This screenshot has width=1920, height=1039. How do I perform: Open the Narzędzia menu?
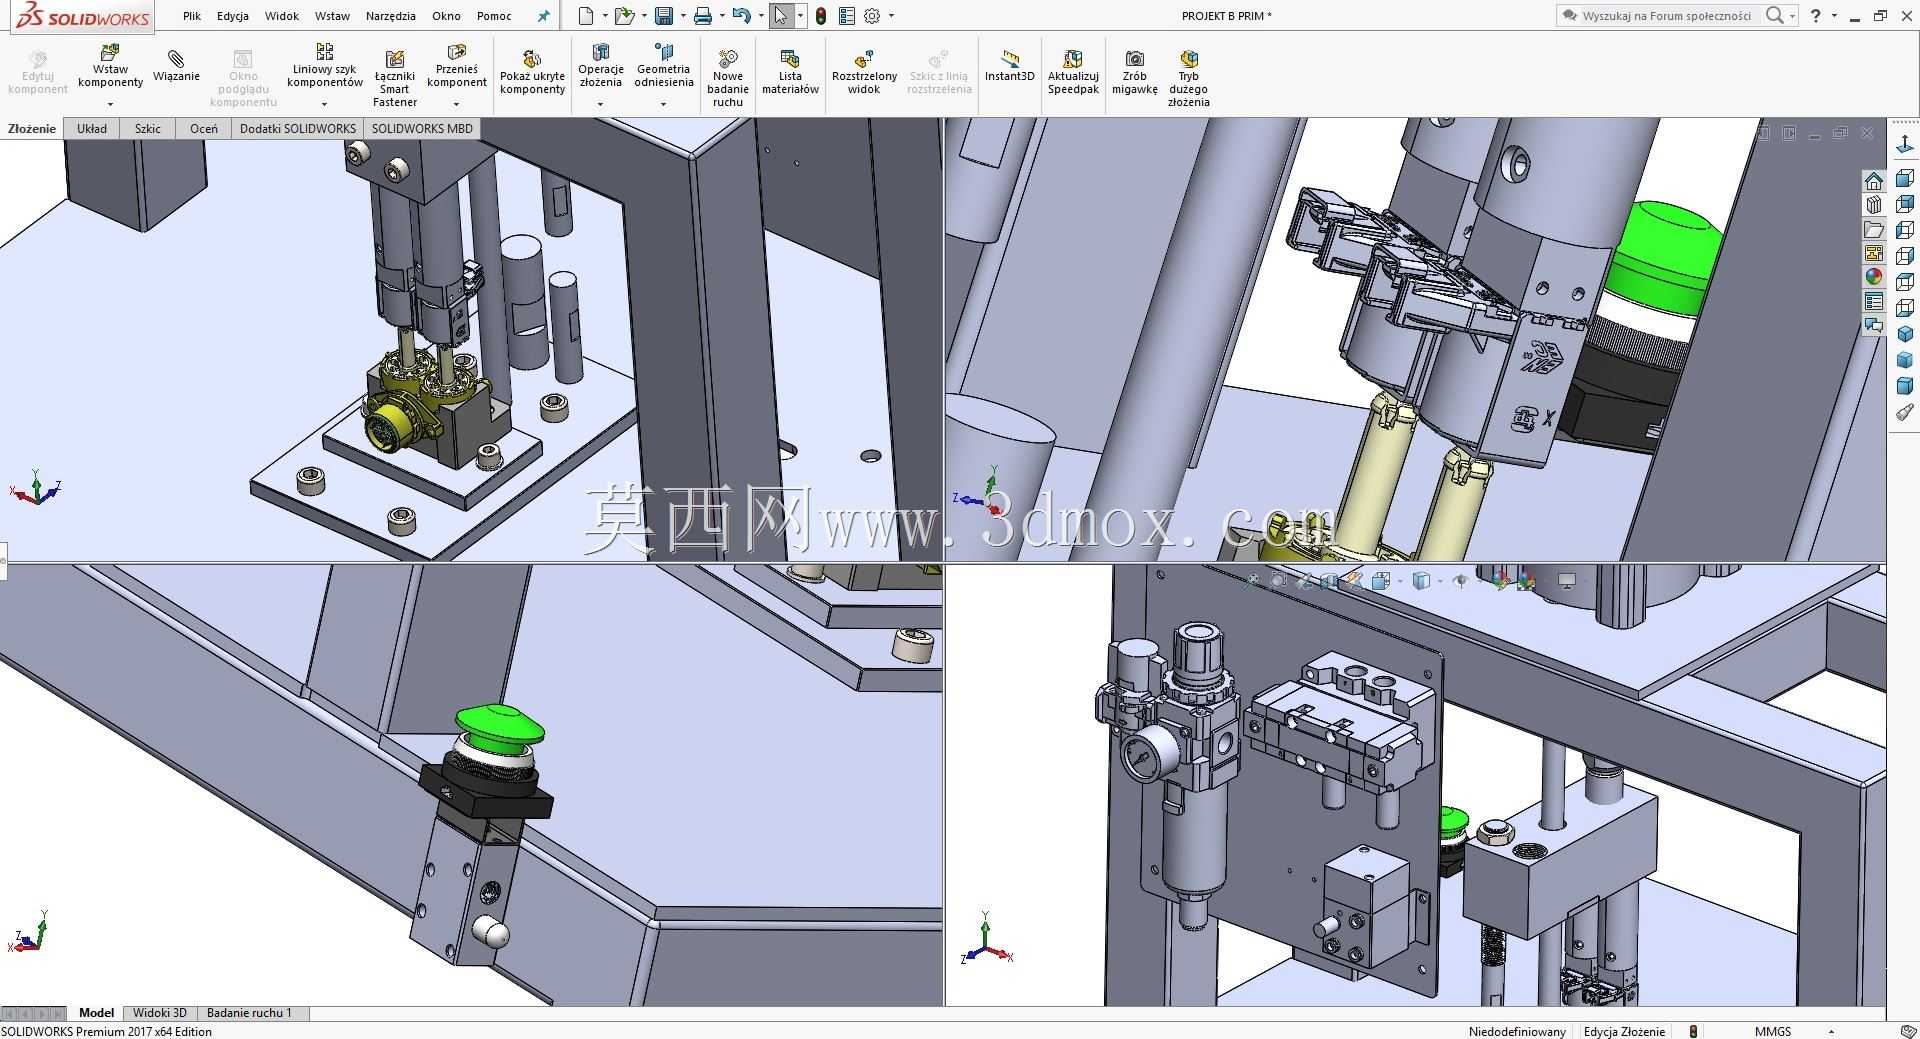[x=391, y=16]
